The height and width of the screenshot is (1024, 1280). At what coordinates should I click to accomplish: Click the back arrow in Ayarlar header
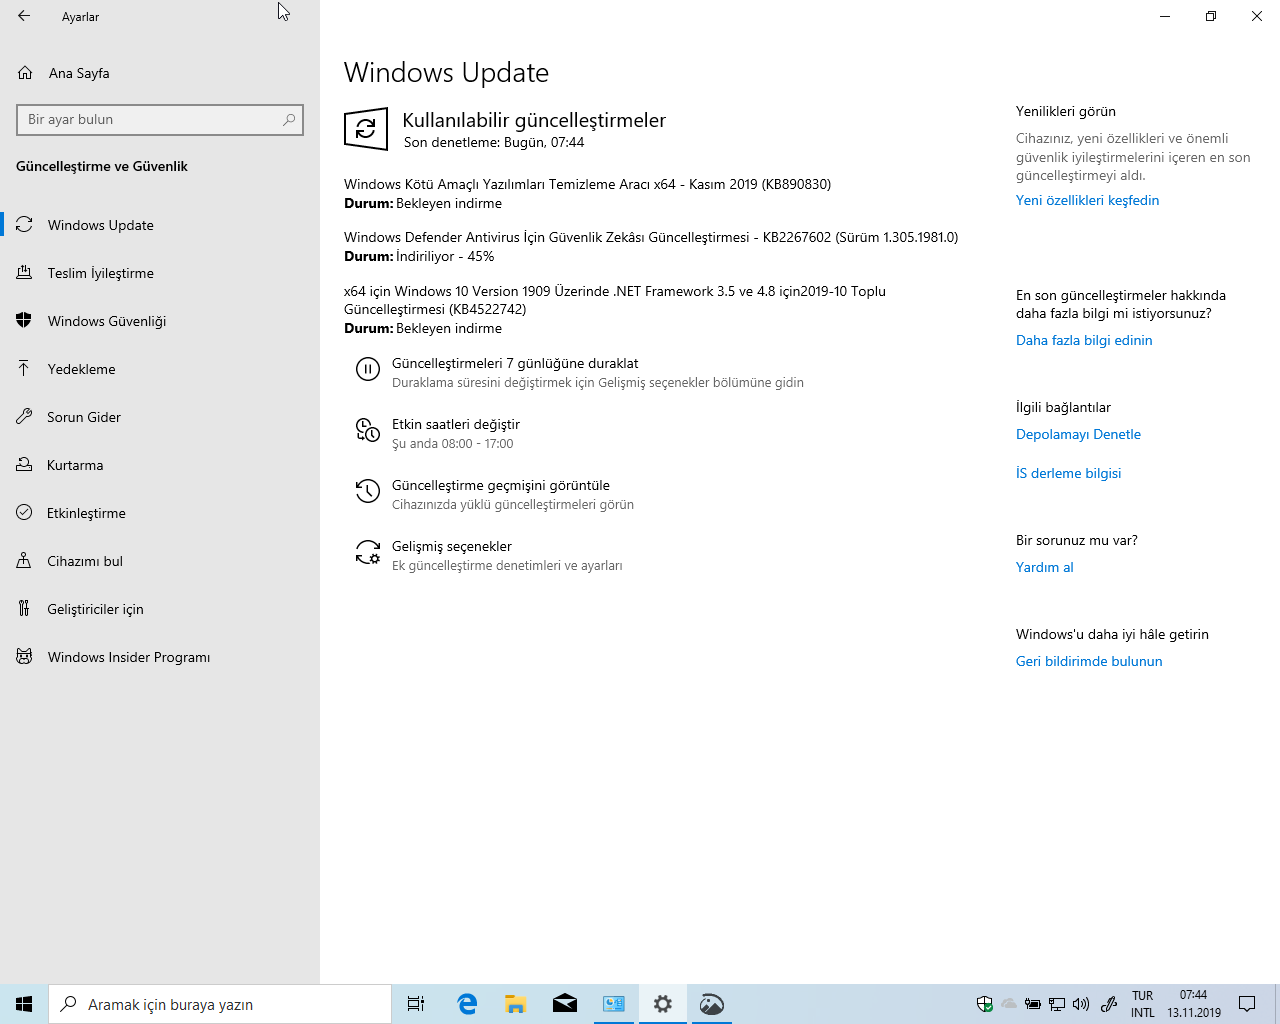coord(24,16)
